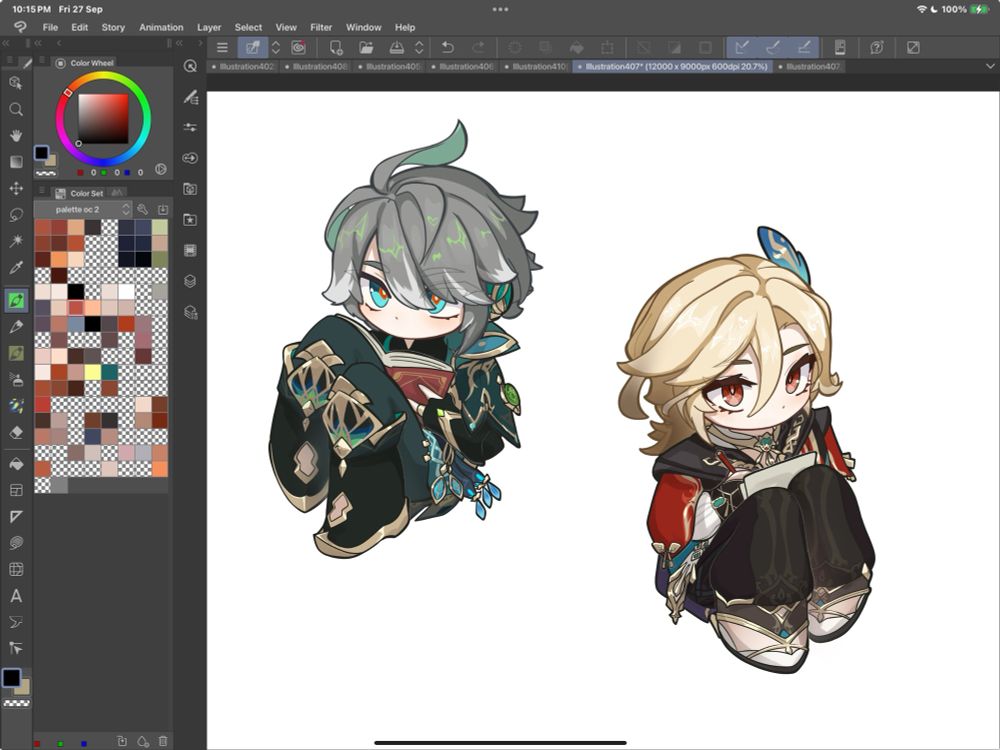1000x750 pixels.
Task: Click the Redo arrow
Action: [x=478, y=47]
